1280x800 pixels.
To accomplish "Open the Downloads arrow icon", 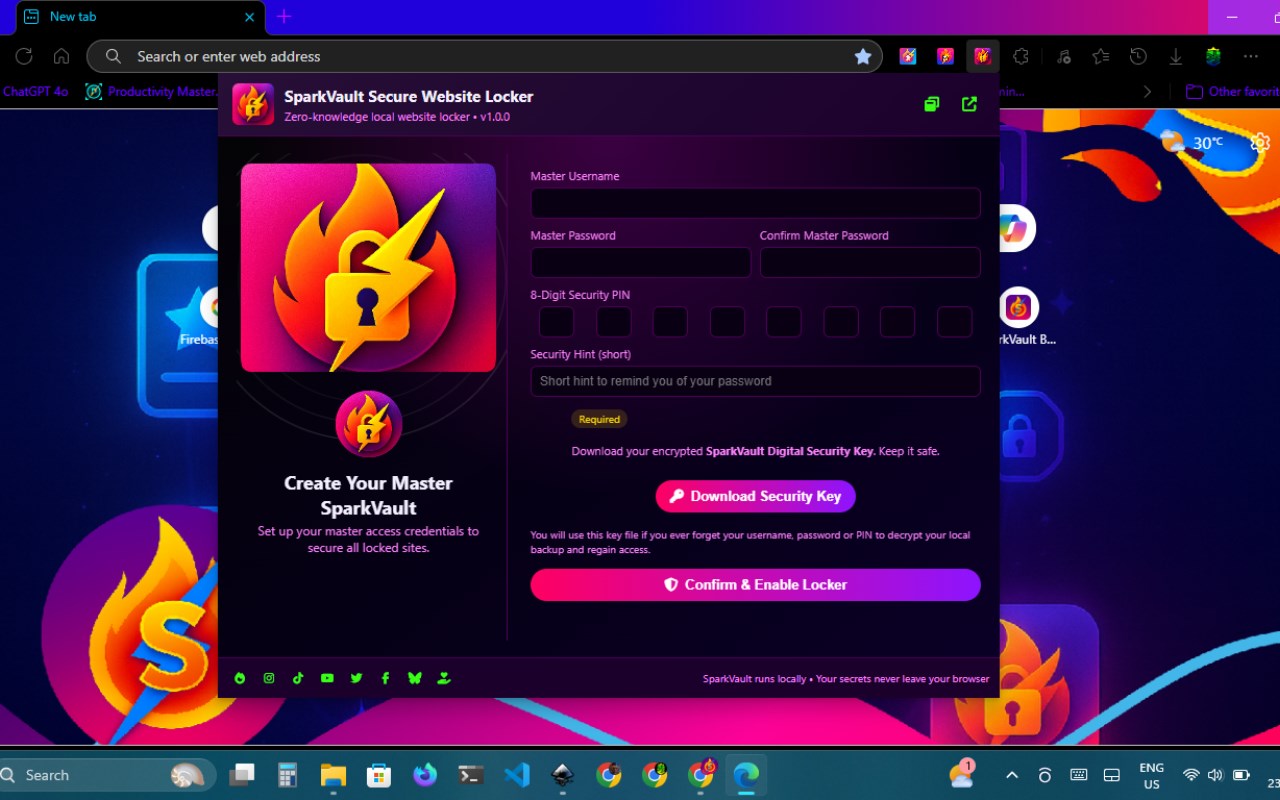I will tap(1176, 56).
